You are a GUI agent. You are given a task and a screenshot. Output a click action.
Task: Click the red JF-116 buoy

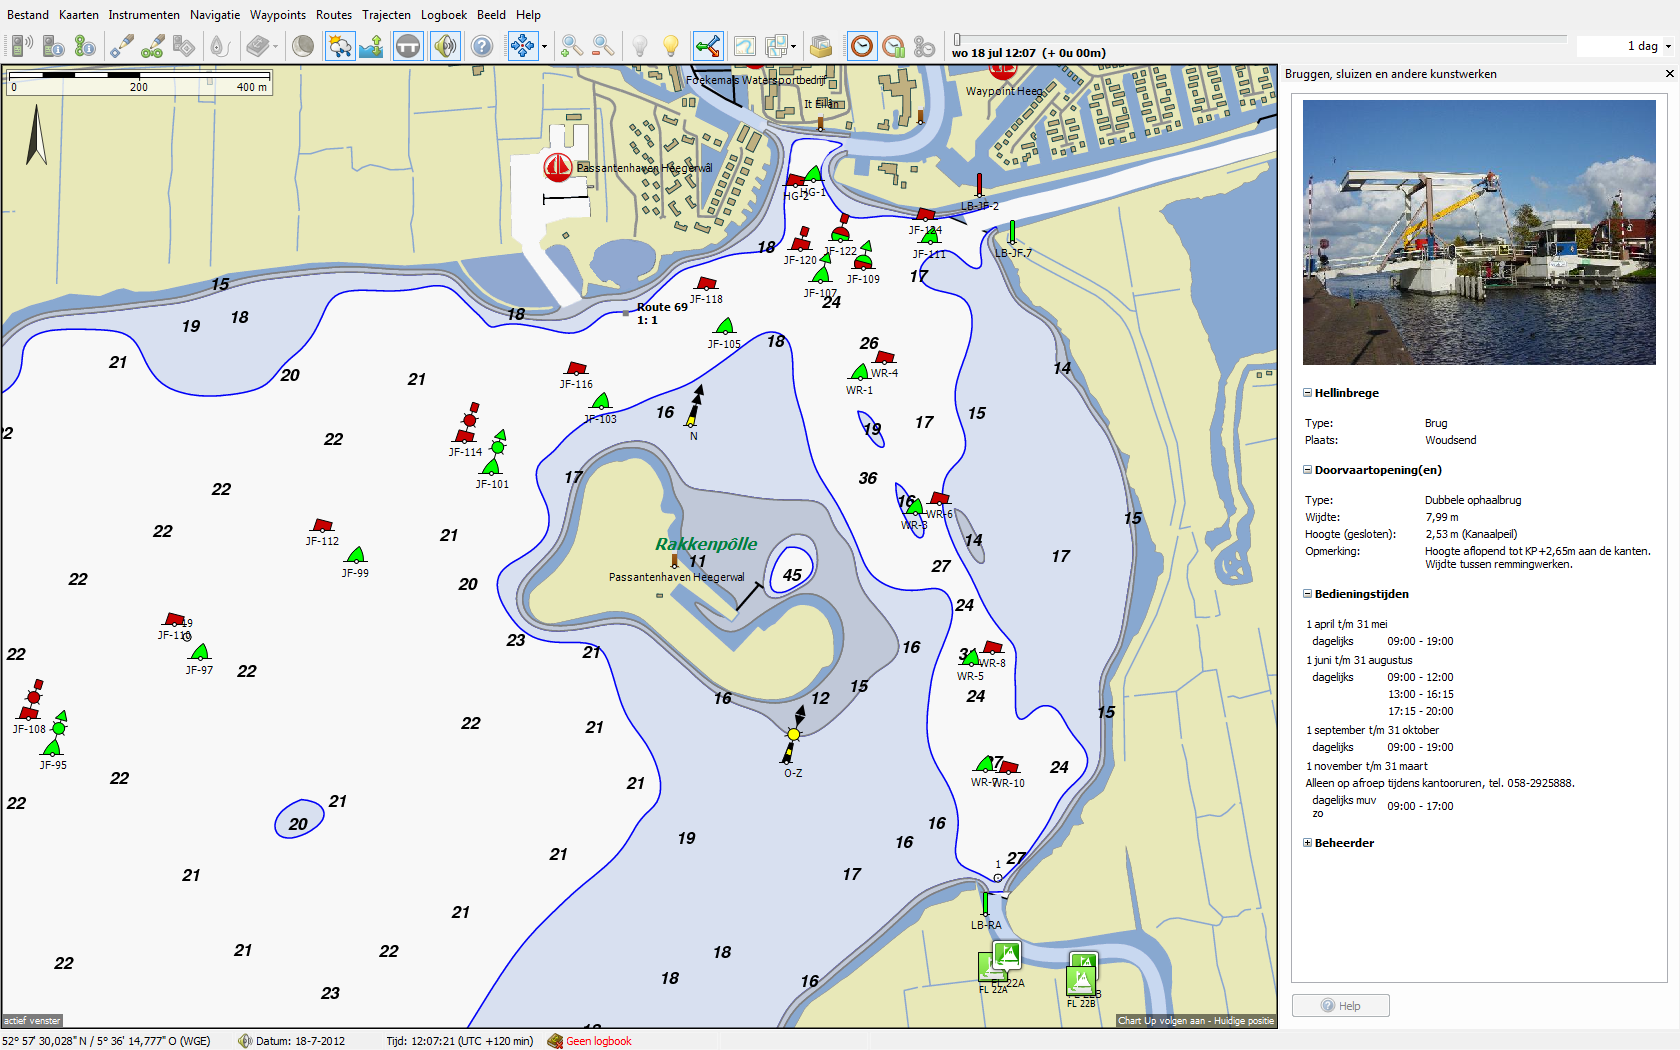click(576, 369)
